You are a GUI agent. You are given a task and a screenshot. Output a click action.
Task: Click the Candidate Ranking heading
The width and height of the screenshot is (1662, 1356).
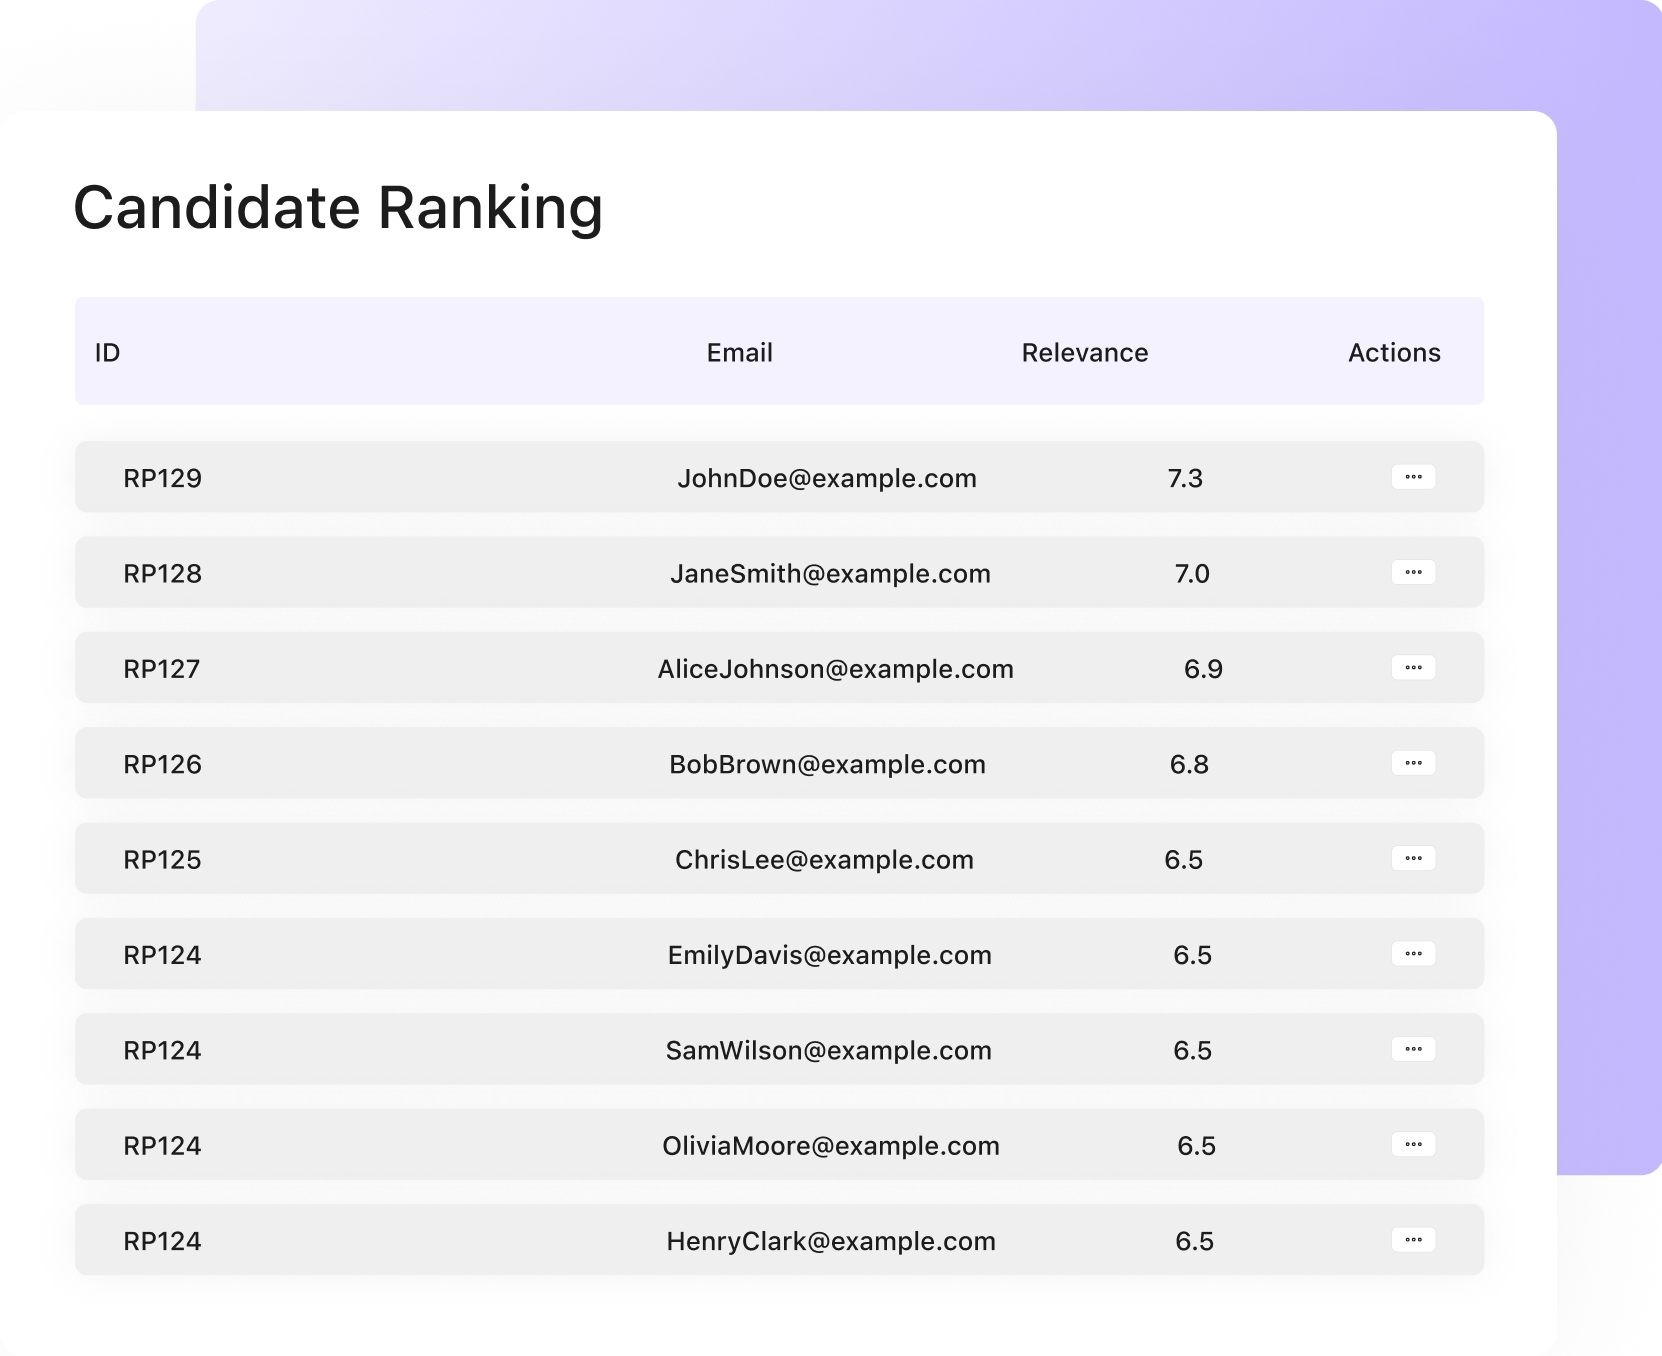coord(338,208)
